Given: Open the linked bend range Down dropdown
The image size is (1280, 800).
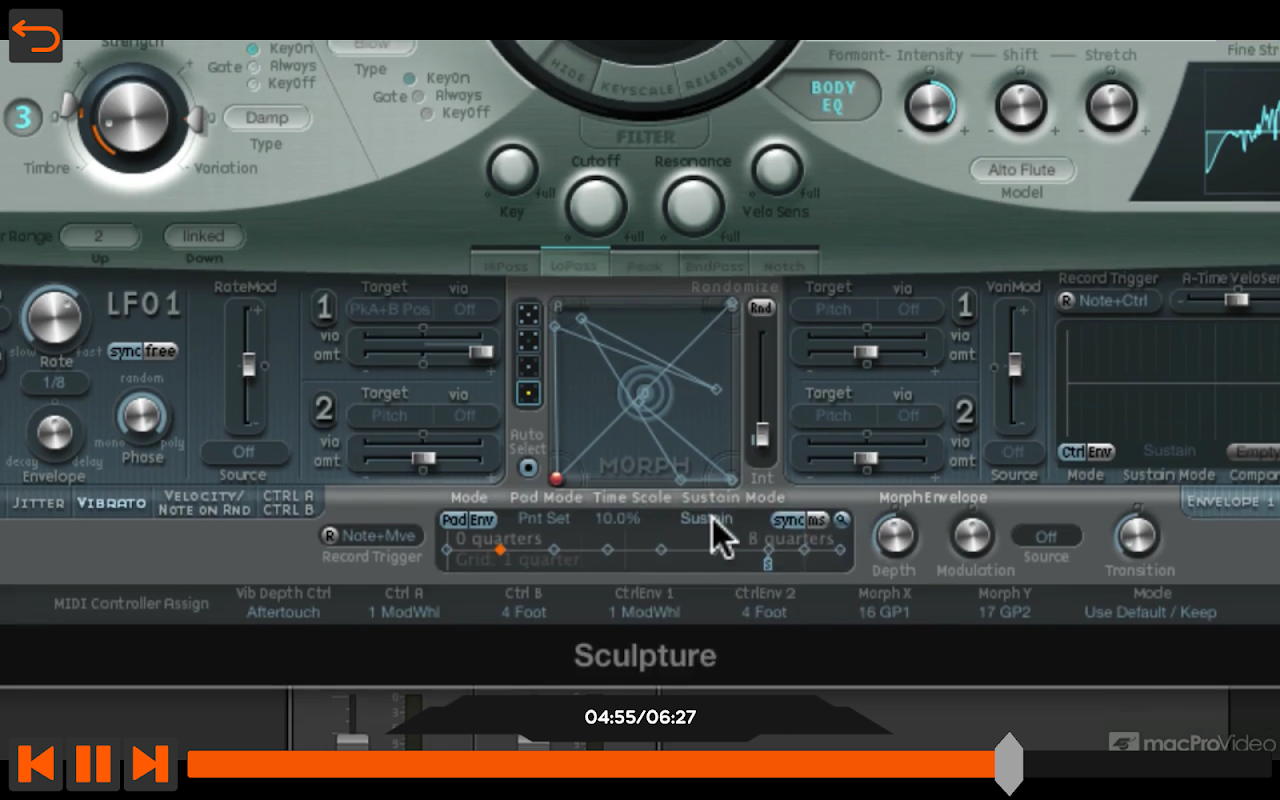Looking at the screenshot, I should [x=204, y=237].
